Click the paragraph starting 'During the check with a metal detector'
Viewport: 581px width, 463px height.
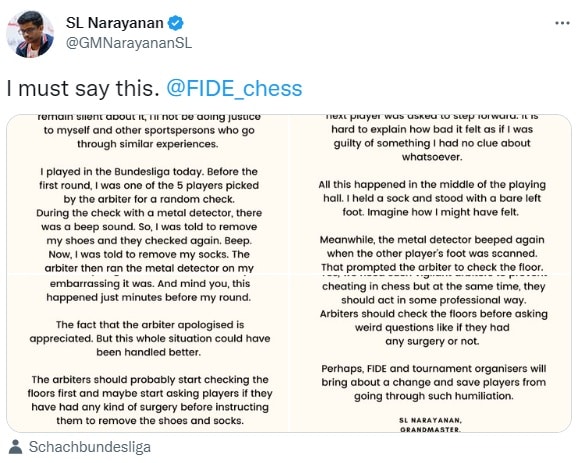pos(149,240)
